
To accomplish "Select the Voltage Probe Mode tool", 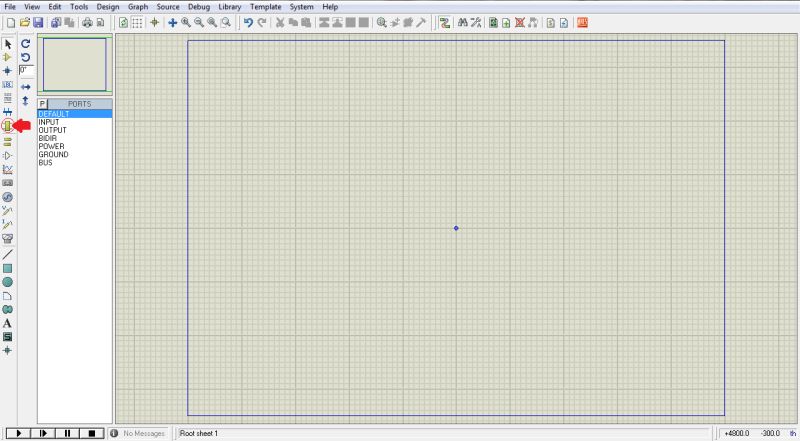I will click(8, 210).
